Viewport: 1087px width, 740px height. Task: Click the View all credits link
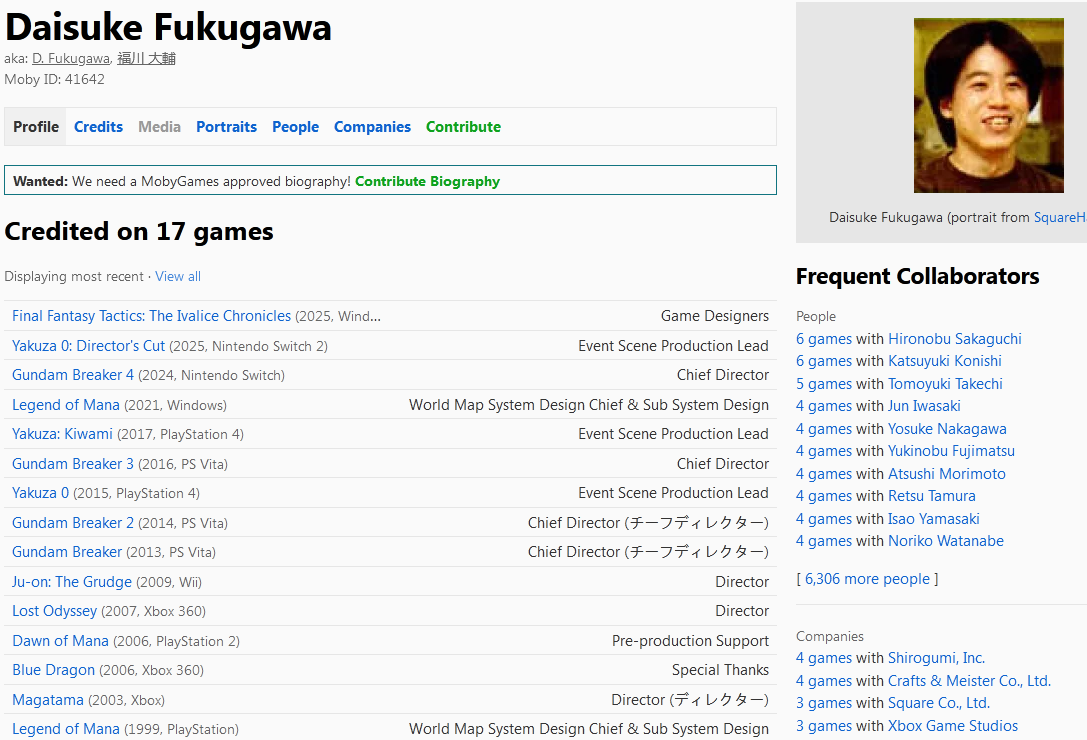pyautogui.click(x=178, y=276)
